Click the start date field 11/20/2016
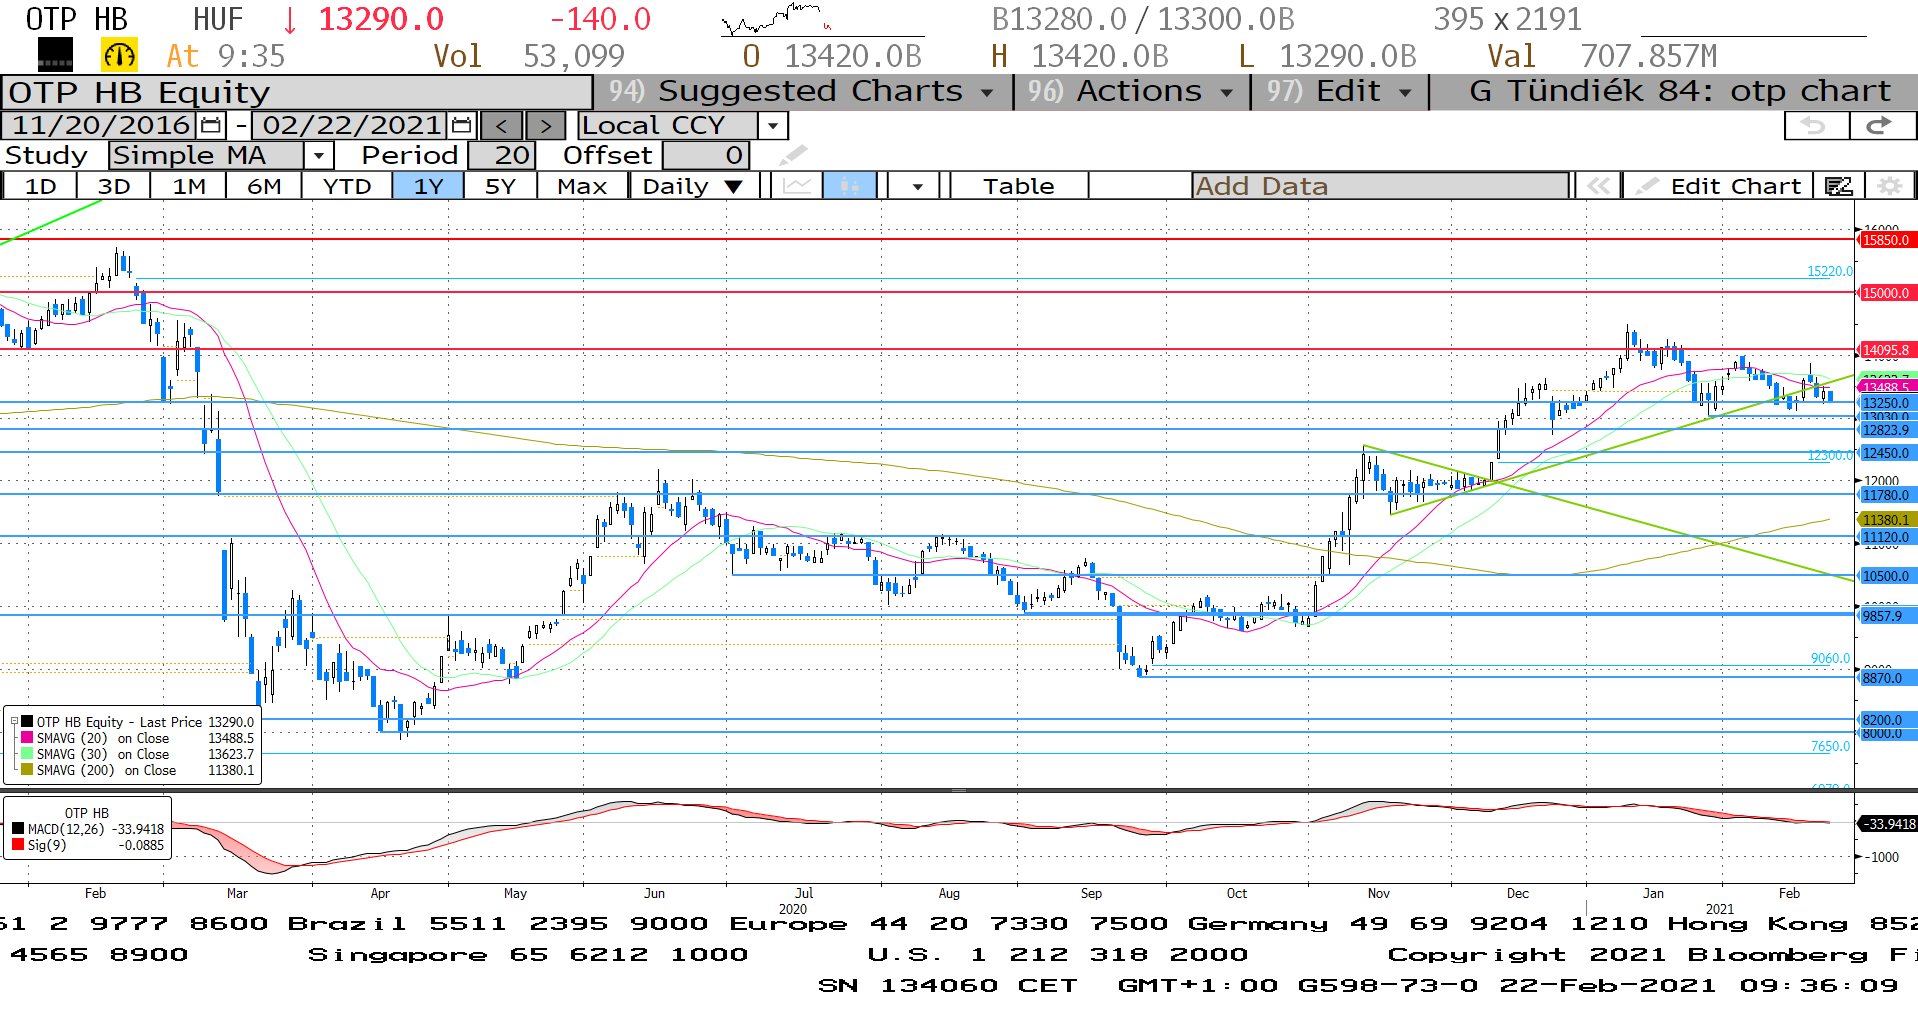This screenshot has height=1025, width=1918. click(101, 126)
